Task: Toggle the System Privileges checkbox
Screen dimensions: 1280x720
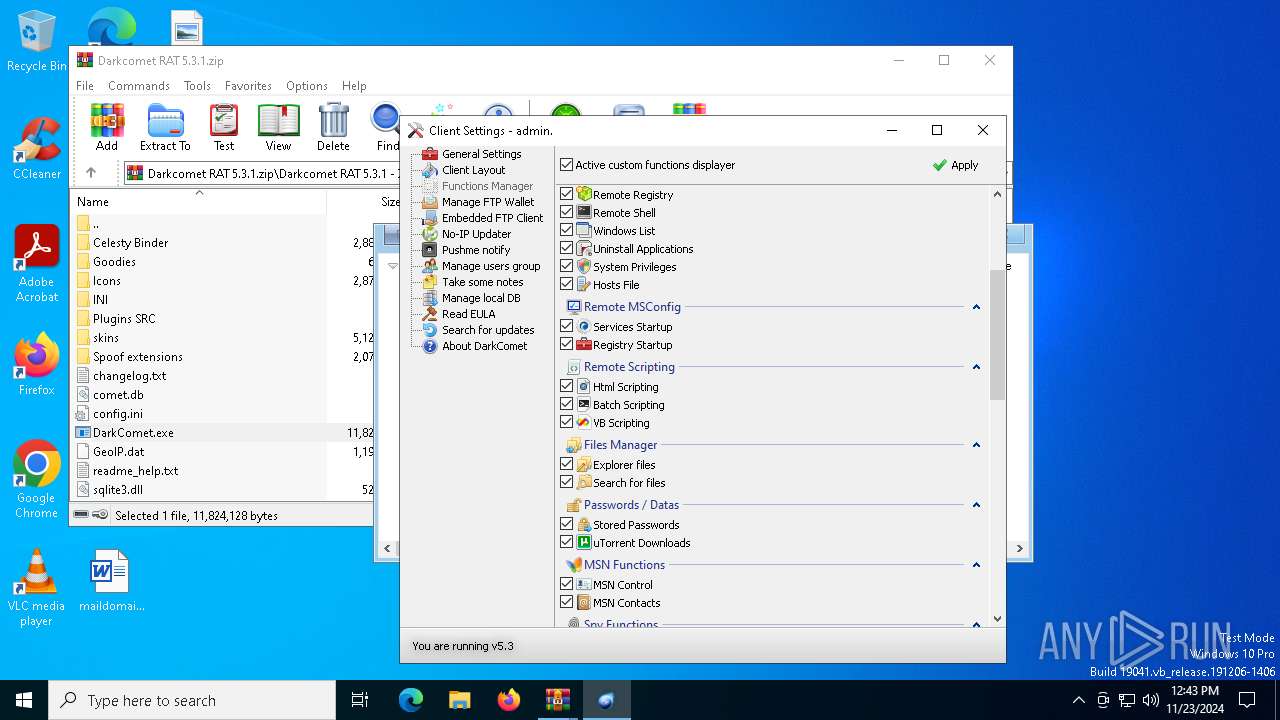Action: (x=567, y=266)
